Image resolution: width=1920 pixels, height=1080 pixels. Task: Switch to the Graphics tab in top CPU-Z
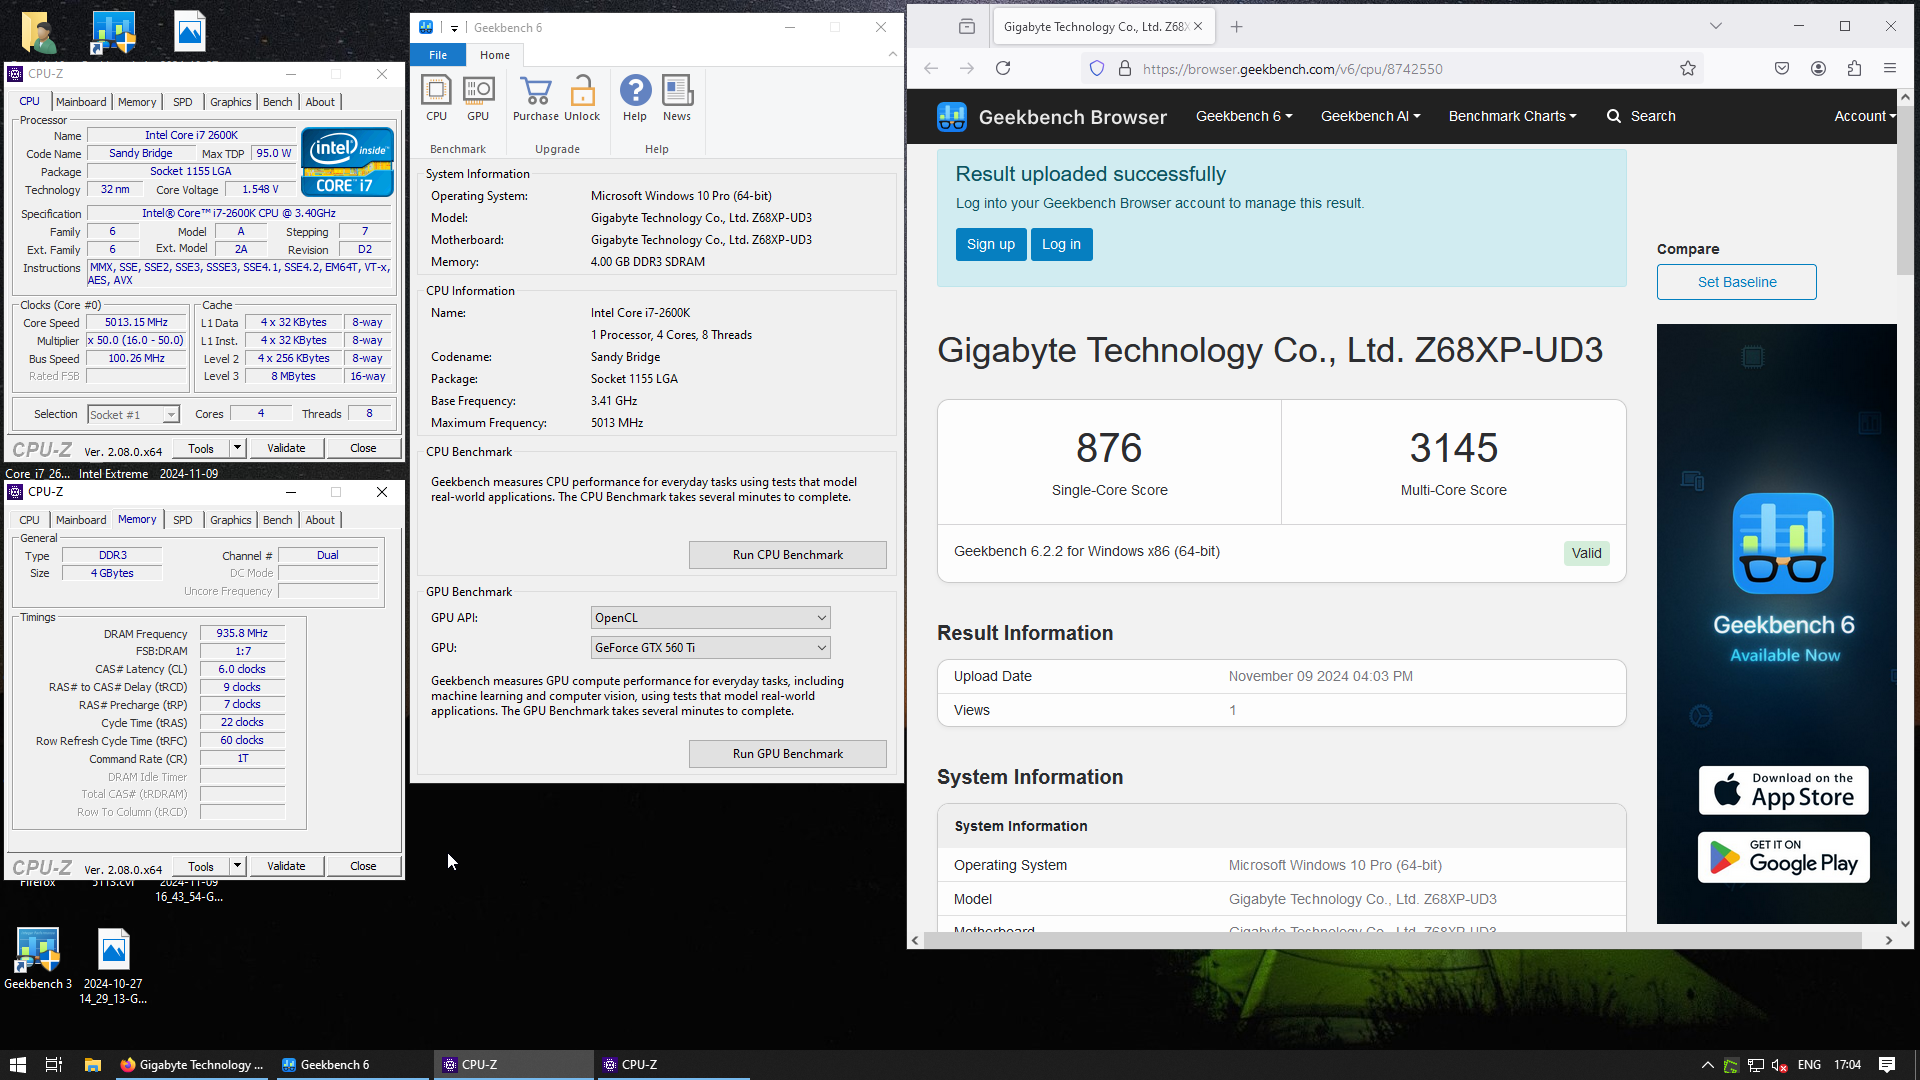[231, 102]
